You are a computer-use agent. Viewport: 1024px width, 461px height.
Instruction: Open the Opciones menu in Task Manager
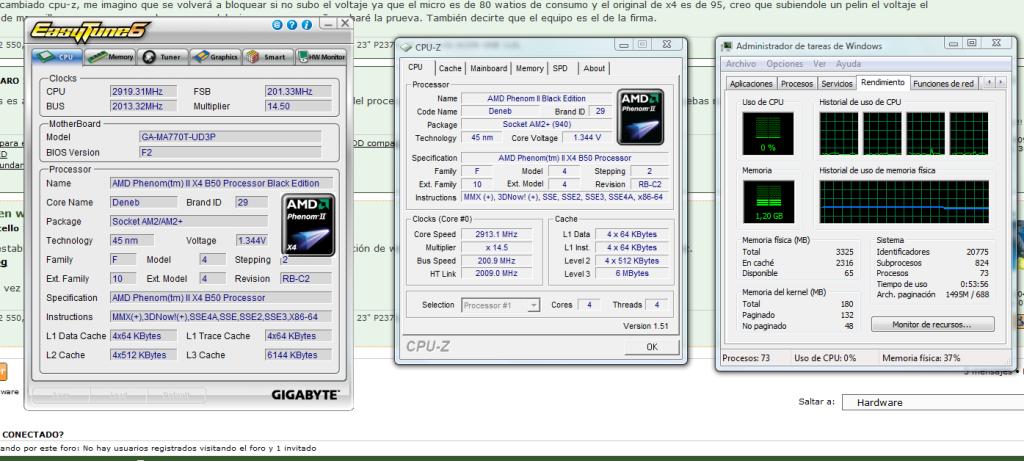pos(784,64)
